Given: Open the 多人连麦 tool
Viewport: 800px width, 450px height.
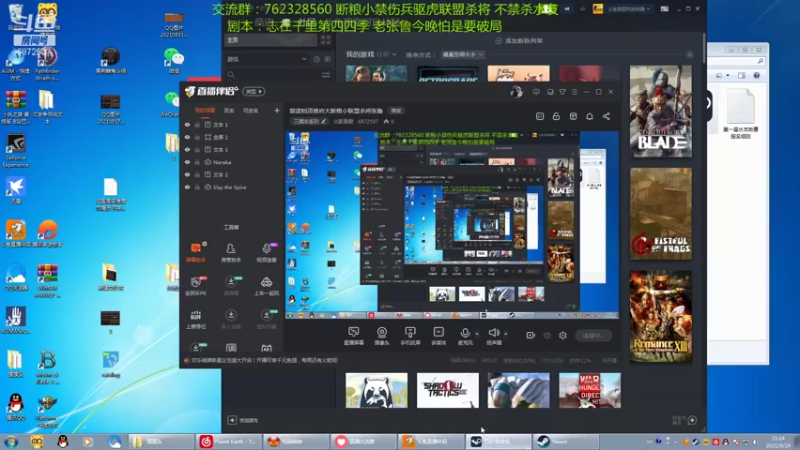Looking at the screenshot, I should 231,319.
